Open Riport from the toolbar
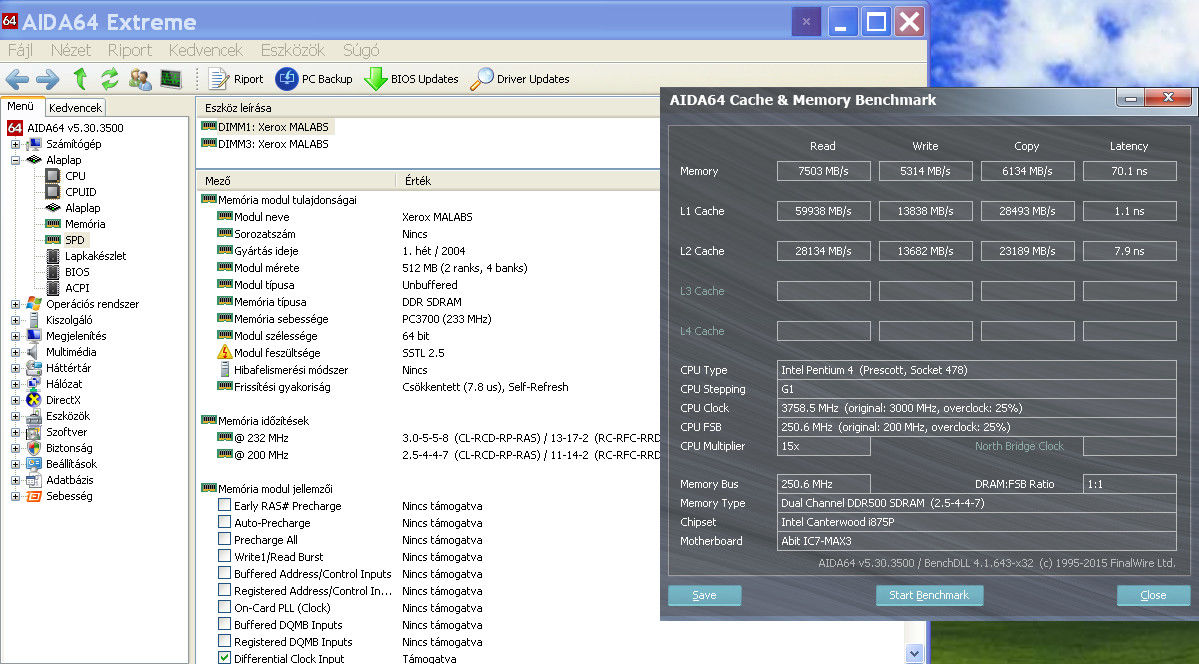 click(x=236, y=79)
